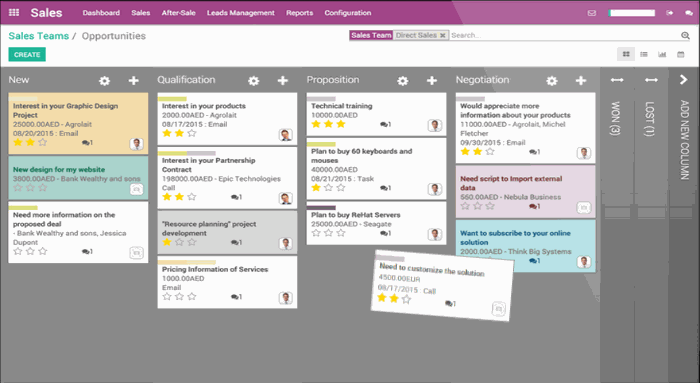Click yellow tag on keyboards and mouses card

(321, 144)
